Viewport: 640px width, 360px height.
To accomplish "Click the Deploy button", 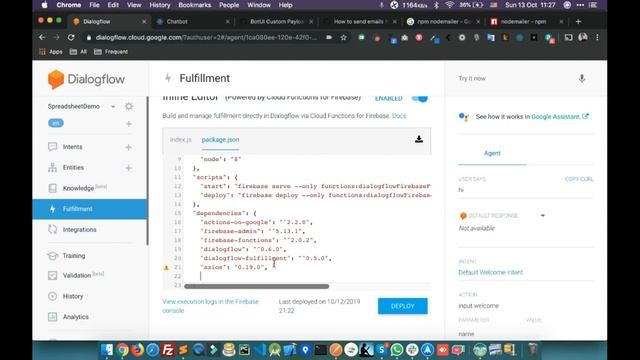I will [x=402, y=306].
